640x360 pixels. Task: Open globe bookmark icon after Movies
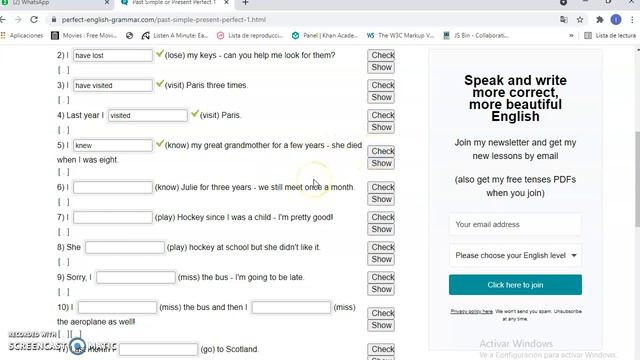129,36
